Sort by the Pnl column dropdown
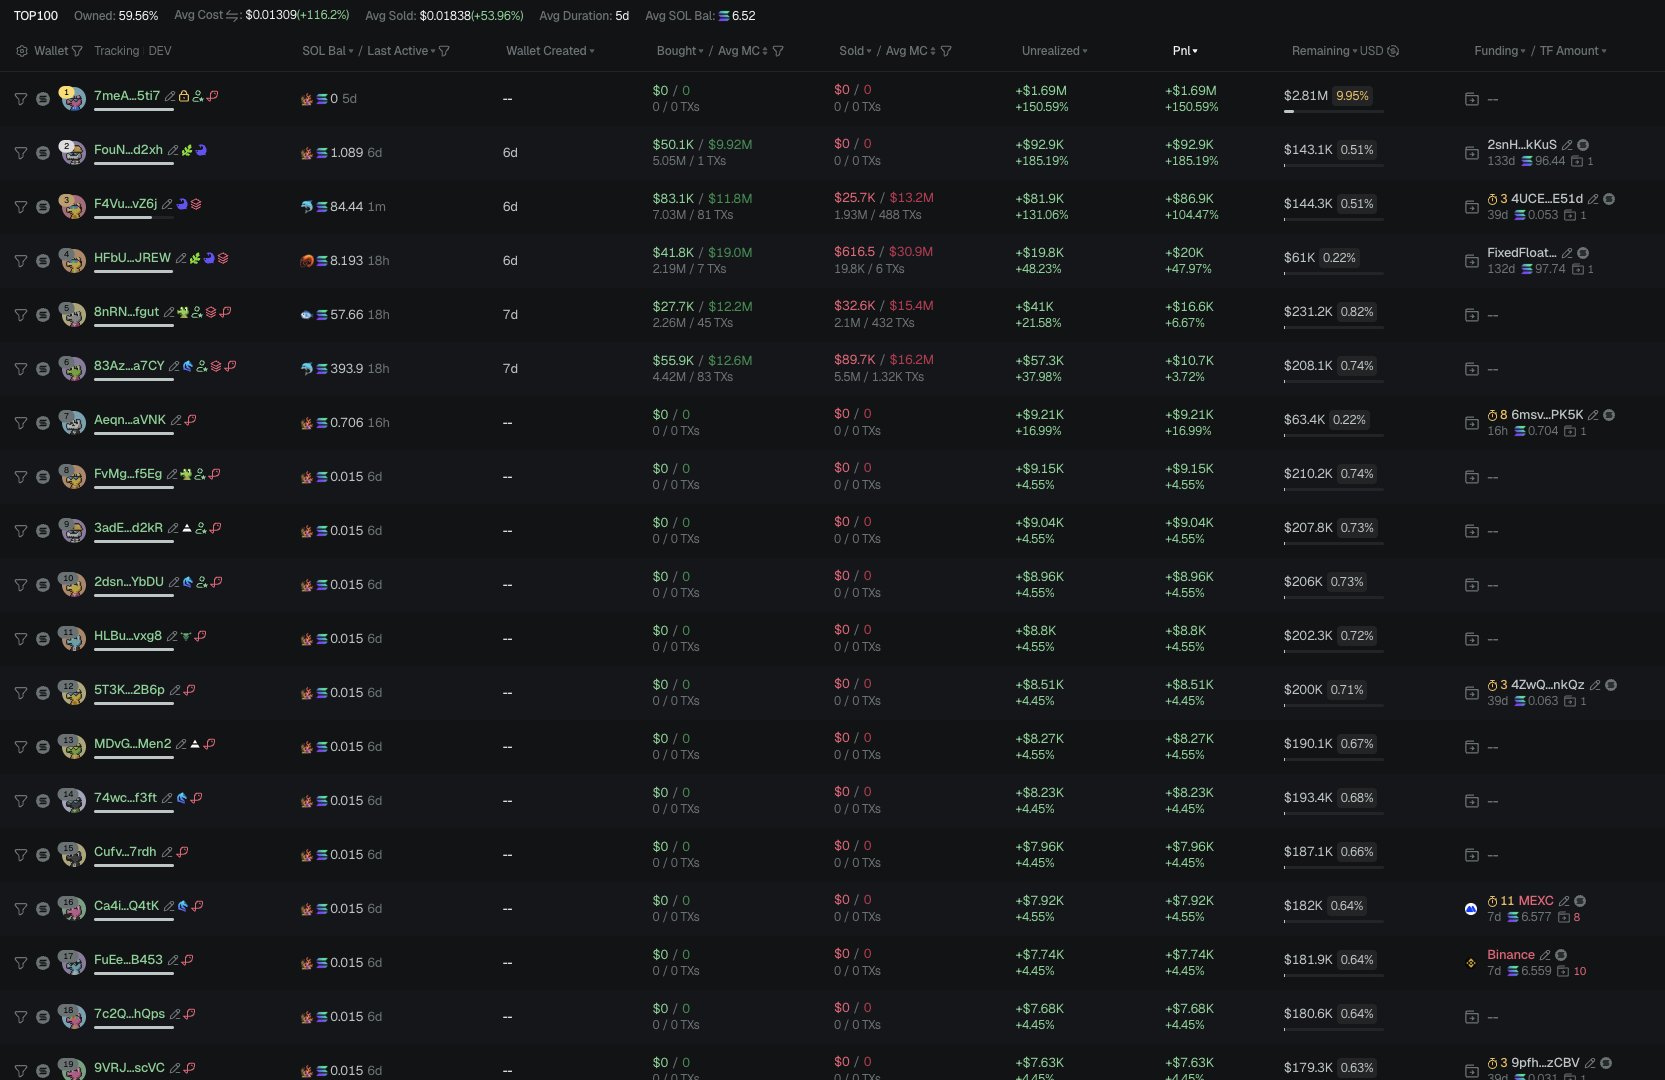 pos(1184,51)
